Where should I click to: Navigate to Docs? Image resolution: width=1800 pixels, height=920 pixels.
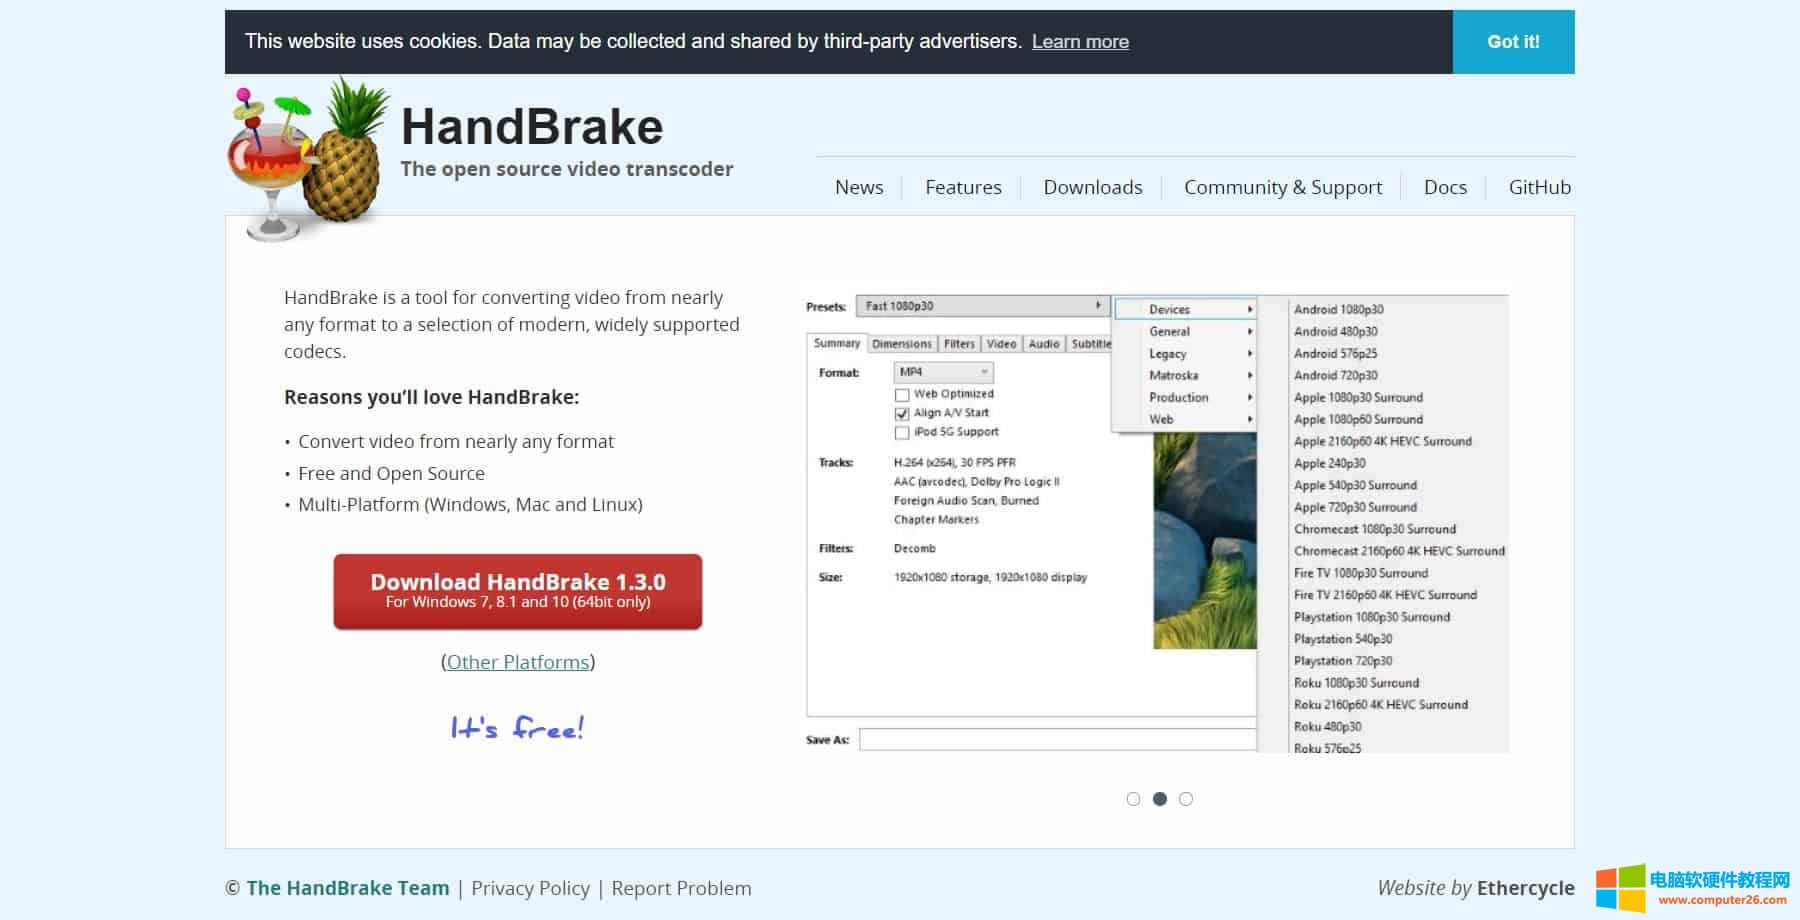pyautogui.click(x=1445, y=187)
